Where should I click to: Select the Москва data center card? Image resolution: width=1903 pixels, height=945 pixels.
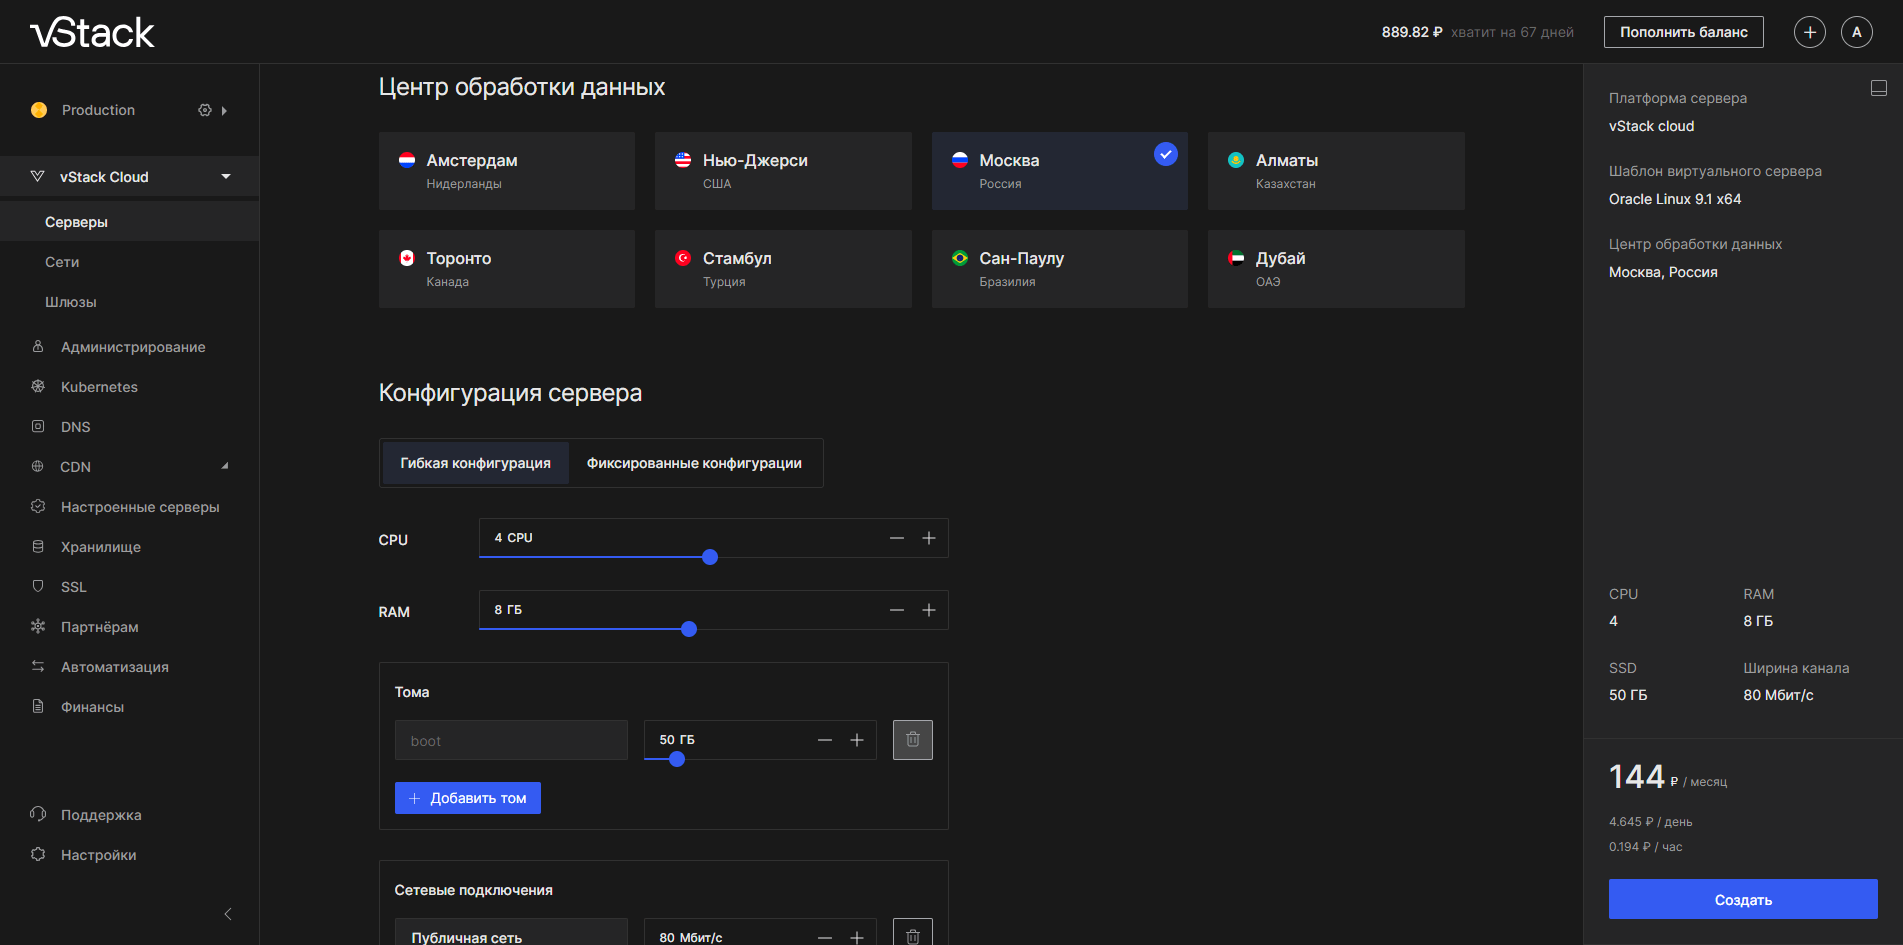pyautogui.click(x=1059, y=171)
